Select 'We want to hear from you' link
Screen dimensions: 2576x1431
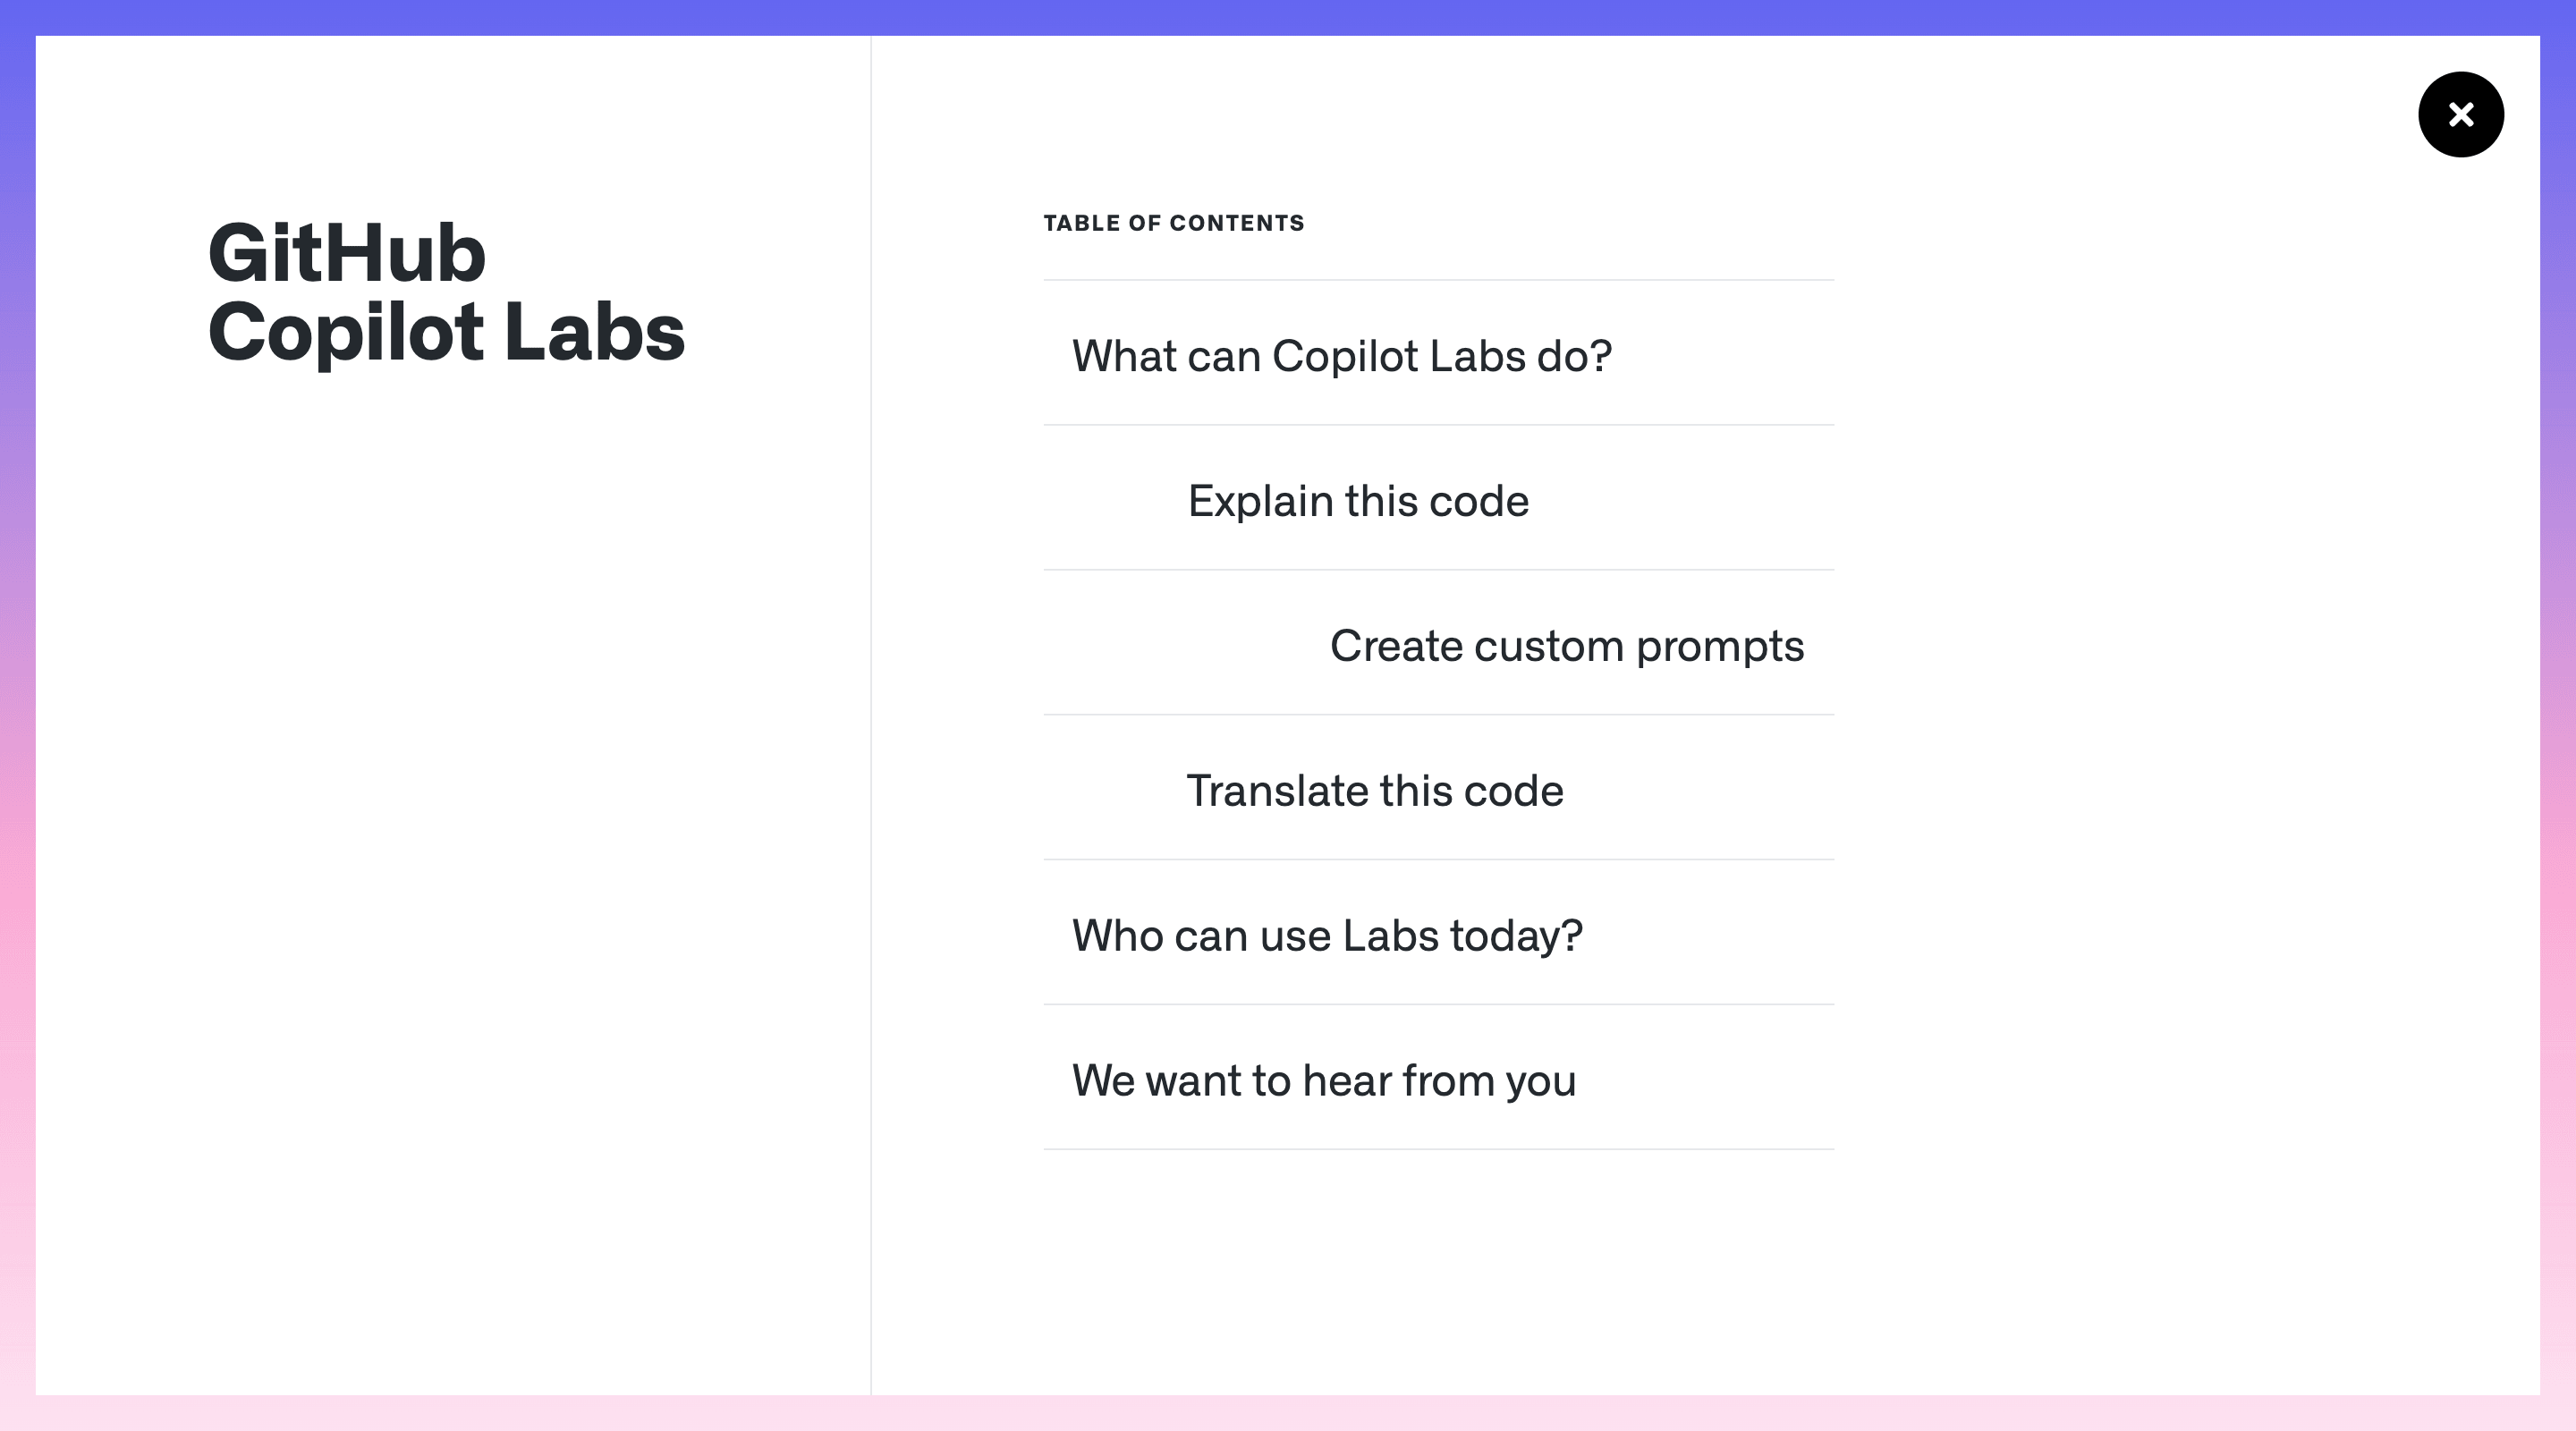pos(1323,1077)
